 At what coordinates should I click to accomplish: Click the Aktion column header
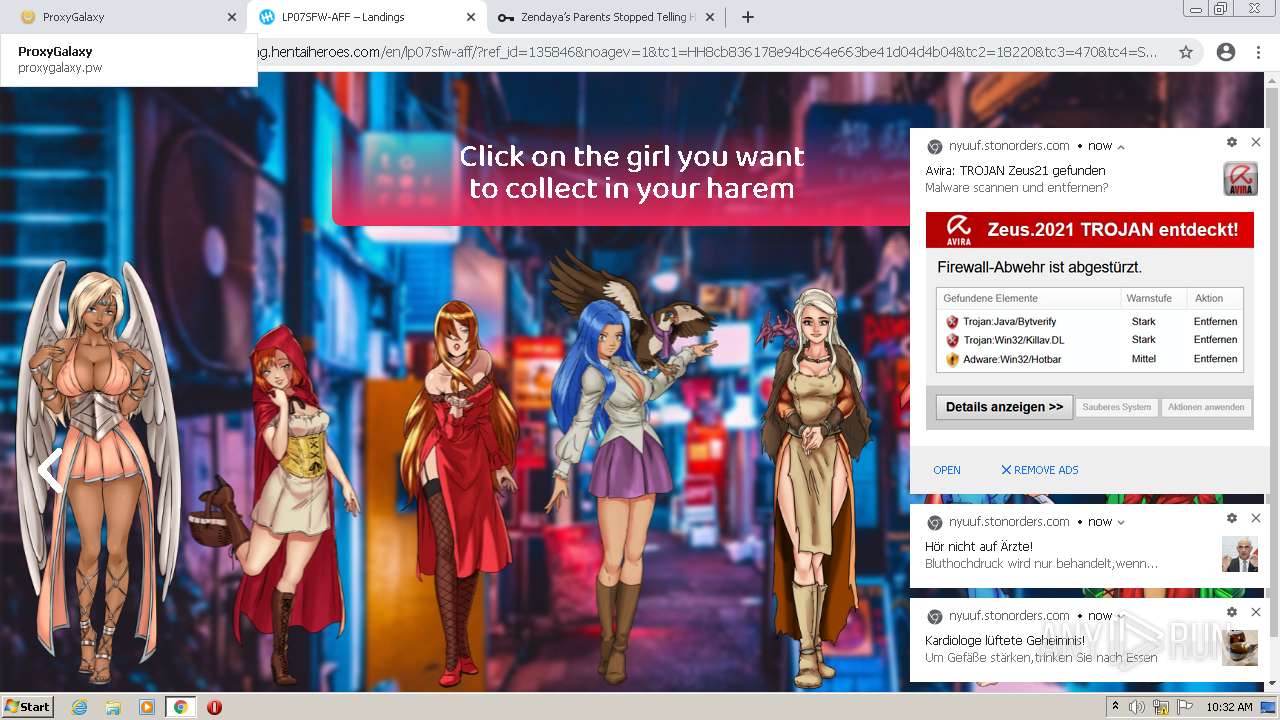click(1208, 298)
